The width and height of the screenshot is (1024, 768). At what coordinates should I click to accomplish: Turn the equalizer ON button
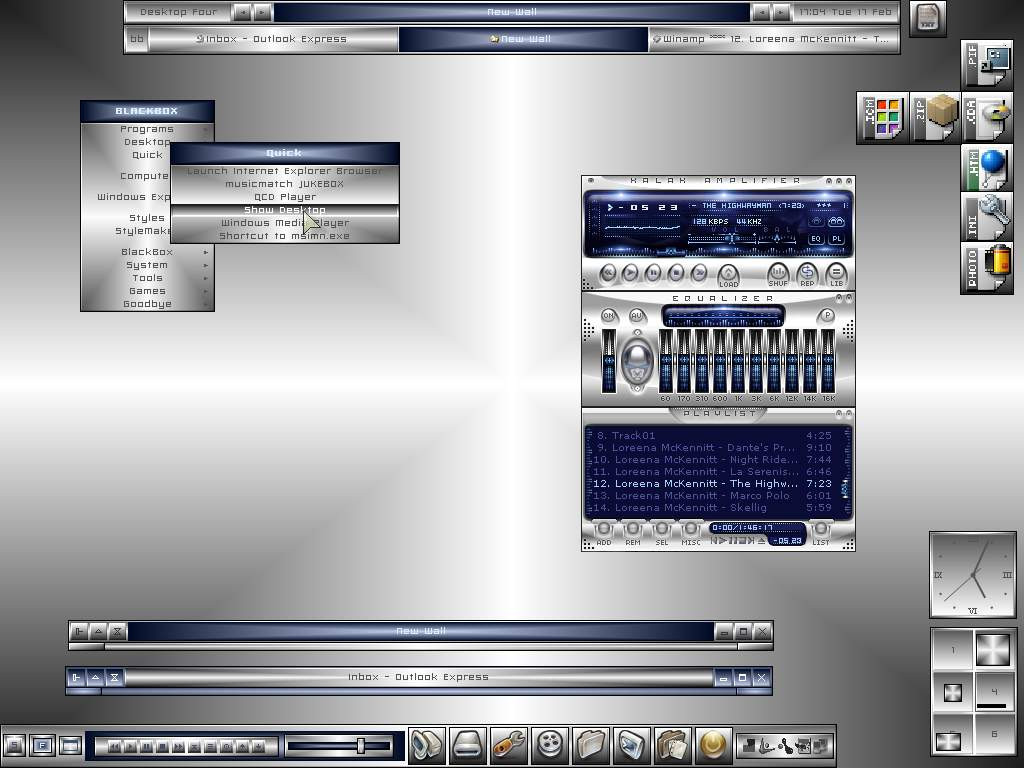609,315
